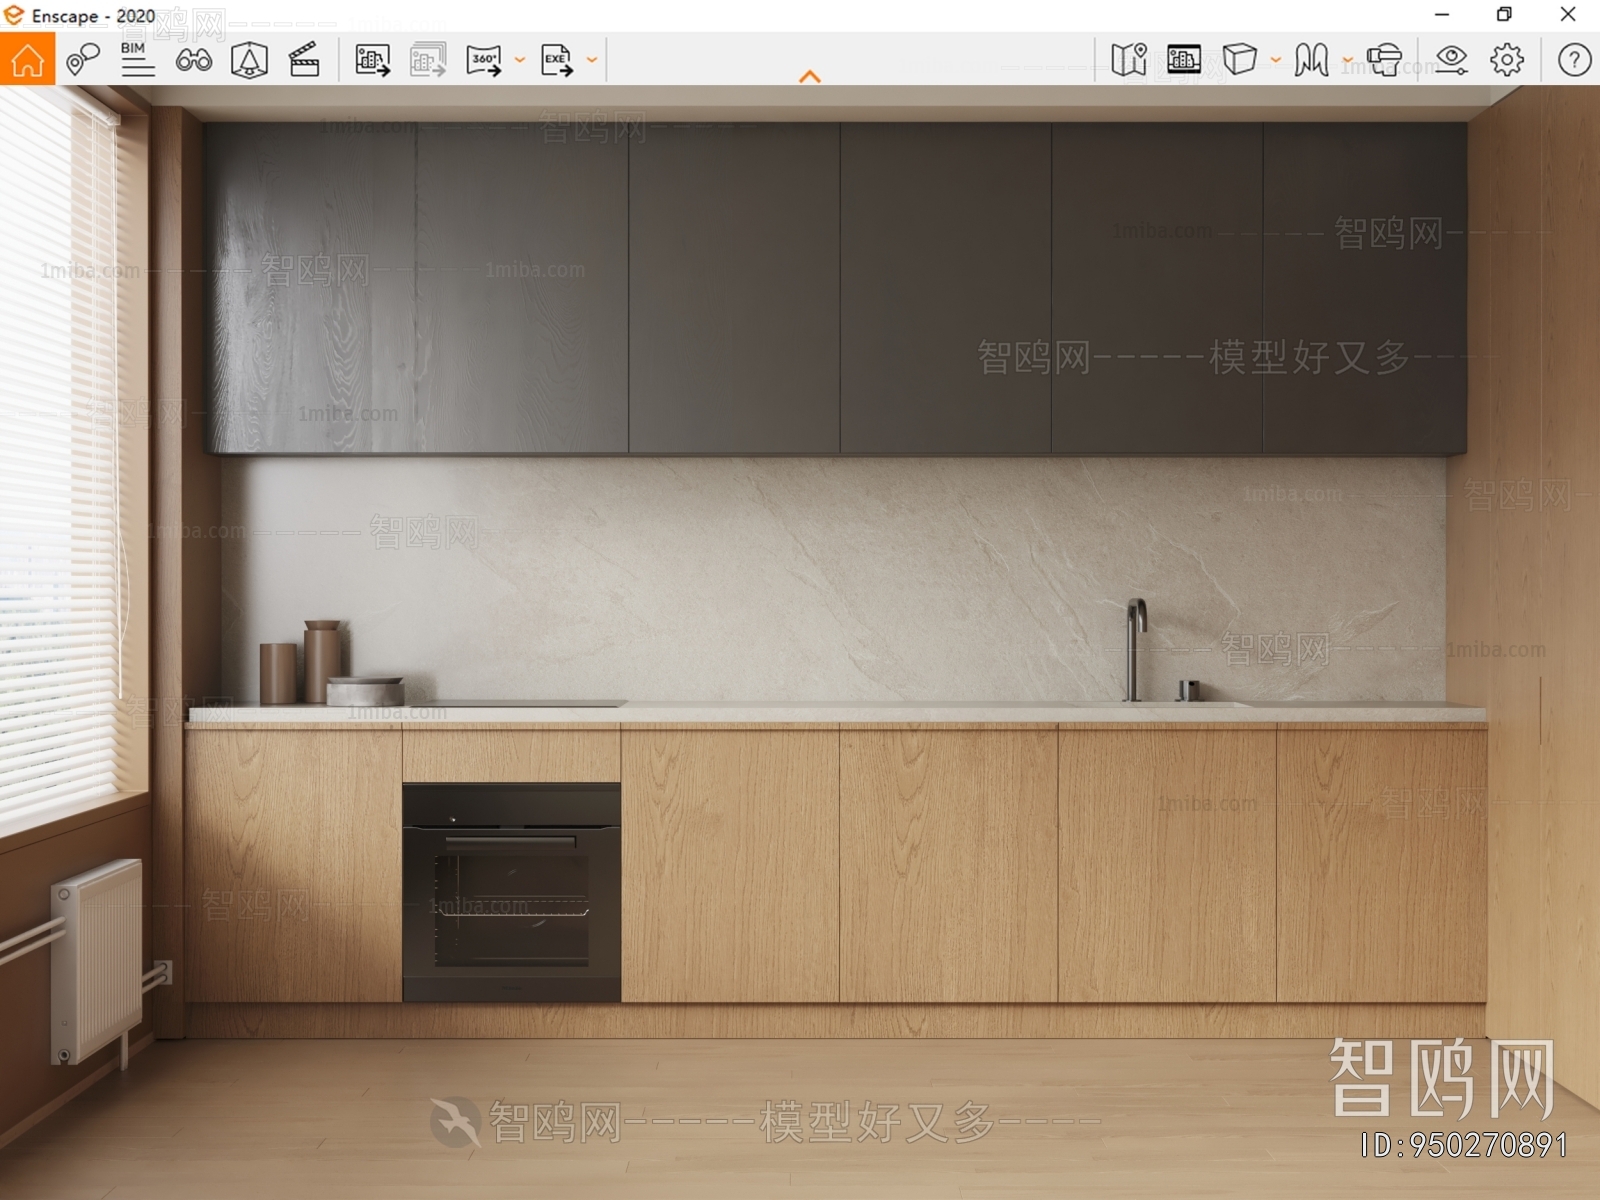
Task: Open the mini map icon
Action: pos(1129,60)
